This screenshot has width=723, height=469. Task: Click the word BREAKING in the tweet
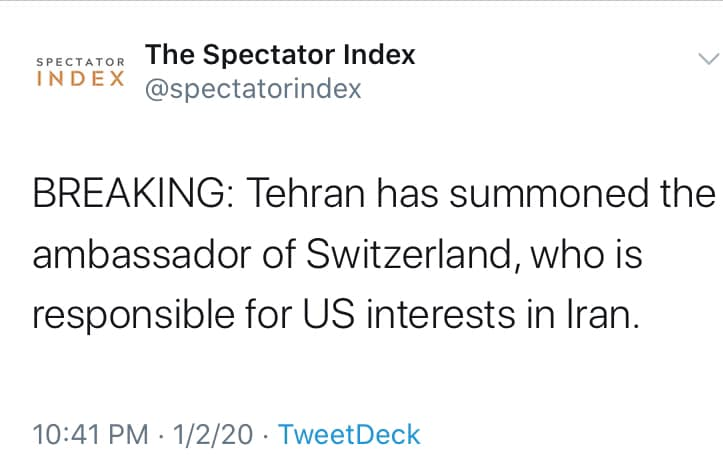point(129,193)
